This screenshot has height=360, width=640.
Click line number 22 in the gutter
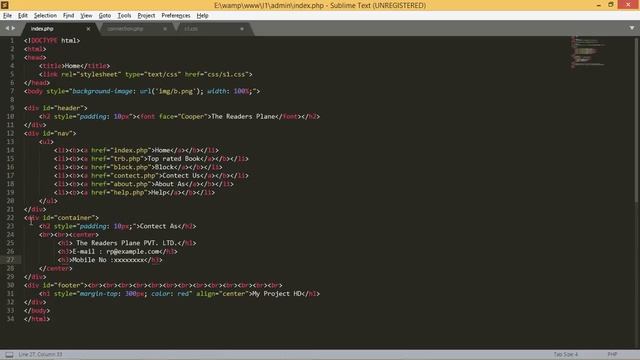click(x=10, y=218)
